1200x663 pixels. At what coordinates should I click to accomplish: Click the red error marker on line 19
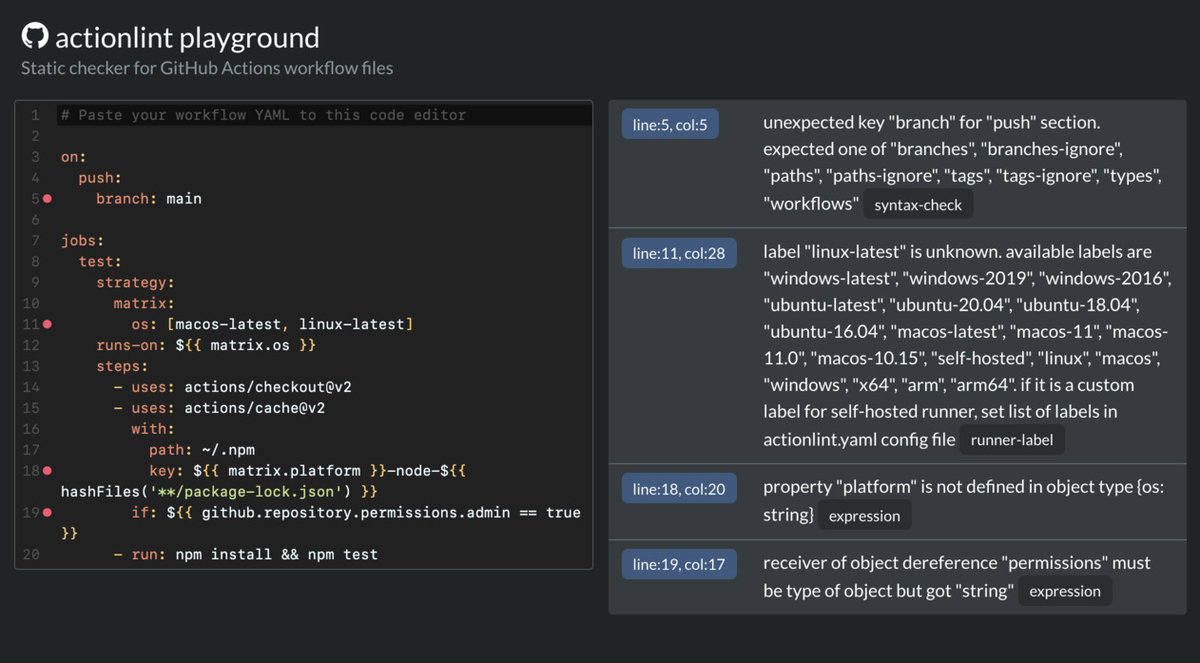coord(47,512)
